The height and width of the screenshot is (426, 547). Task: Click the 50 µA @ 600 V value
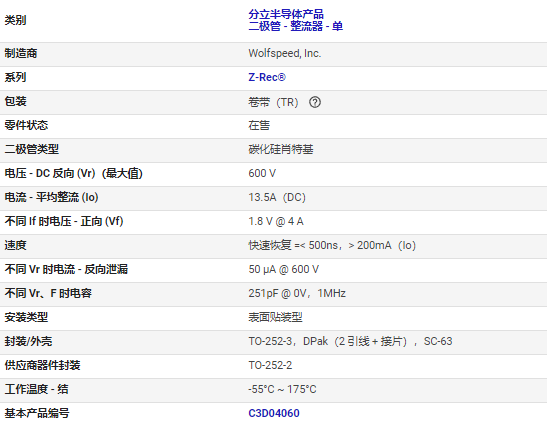(284, 269)
